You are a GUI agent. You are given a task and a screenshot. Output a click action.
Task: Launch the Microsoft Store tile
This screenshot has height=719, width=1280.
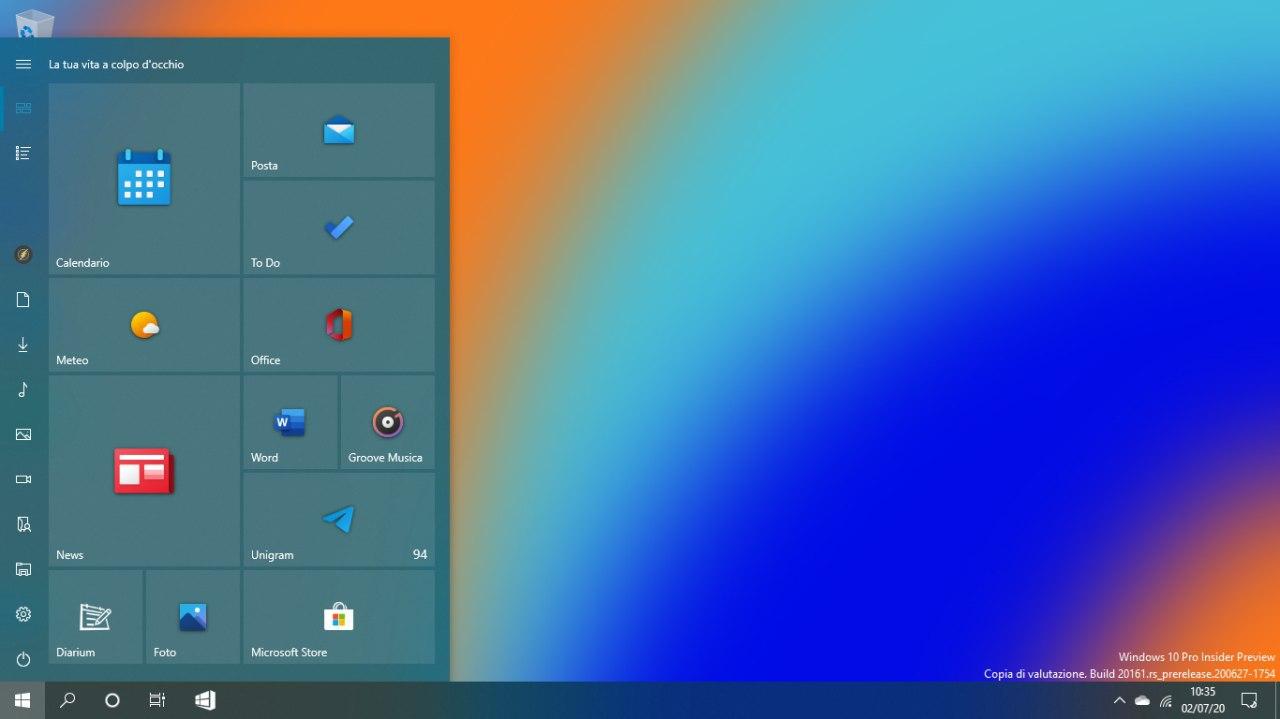click(x=339, y=617)
